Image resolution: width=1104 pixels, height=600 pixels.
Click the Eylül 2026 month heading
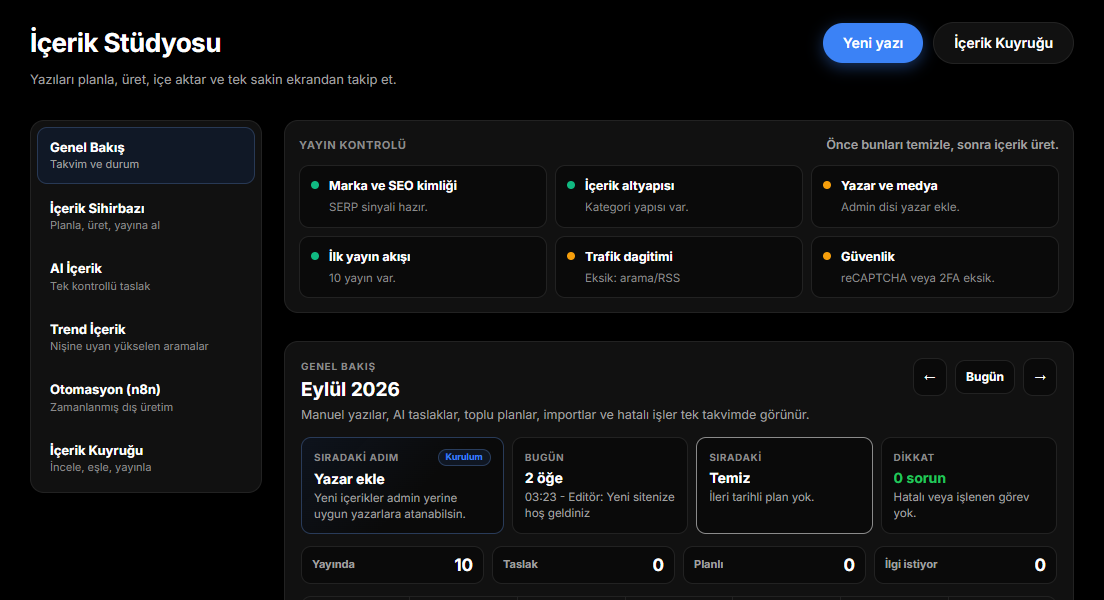point(350,389)
